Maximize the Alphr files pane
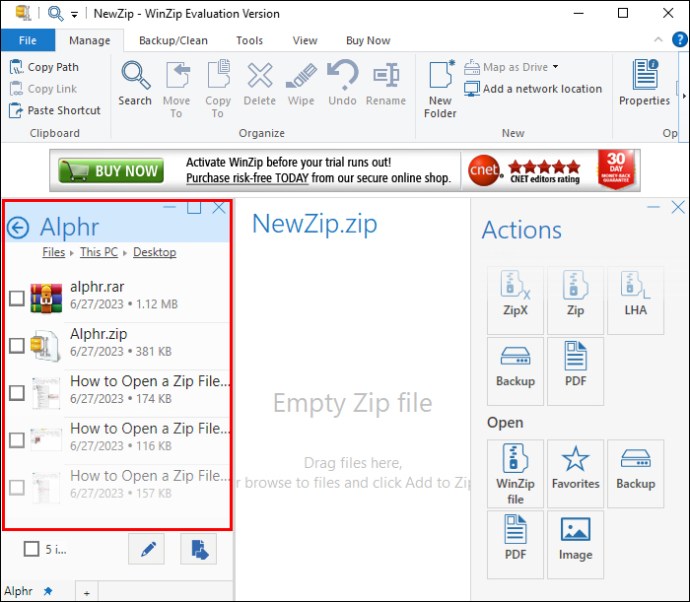This screenshot has height=602, width=690. click(x=194, y=207)
